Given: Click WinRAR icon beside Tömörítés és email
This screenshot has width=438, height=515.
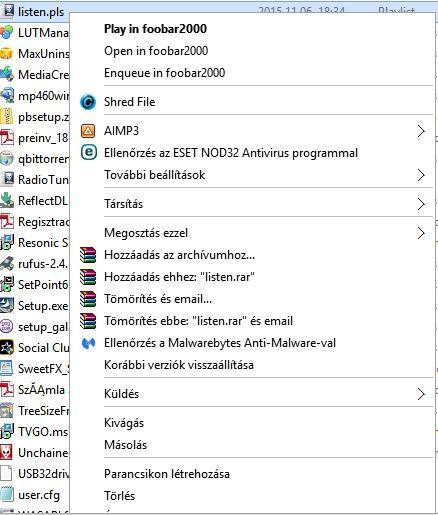Looking at the screenshot, I should (x=88, y=299).
